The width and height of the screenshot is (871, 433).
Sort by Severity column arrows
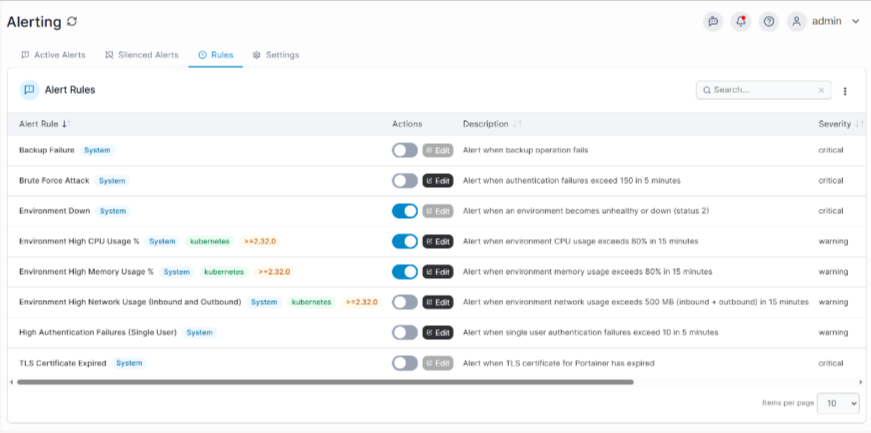[x=859, y=124]
